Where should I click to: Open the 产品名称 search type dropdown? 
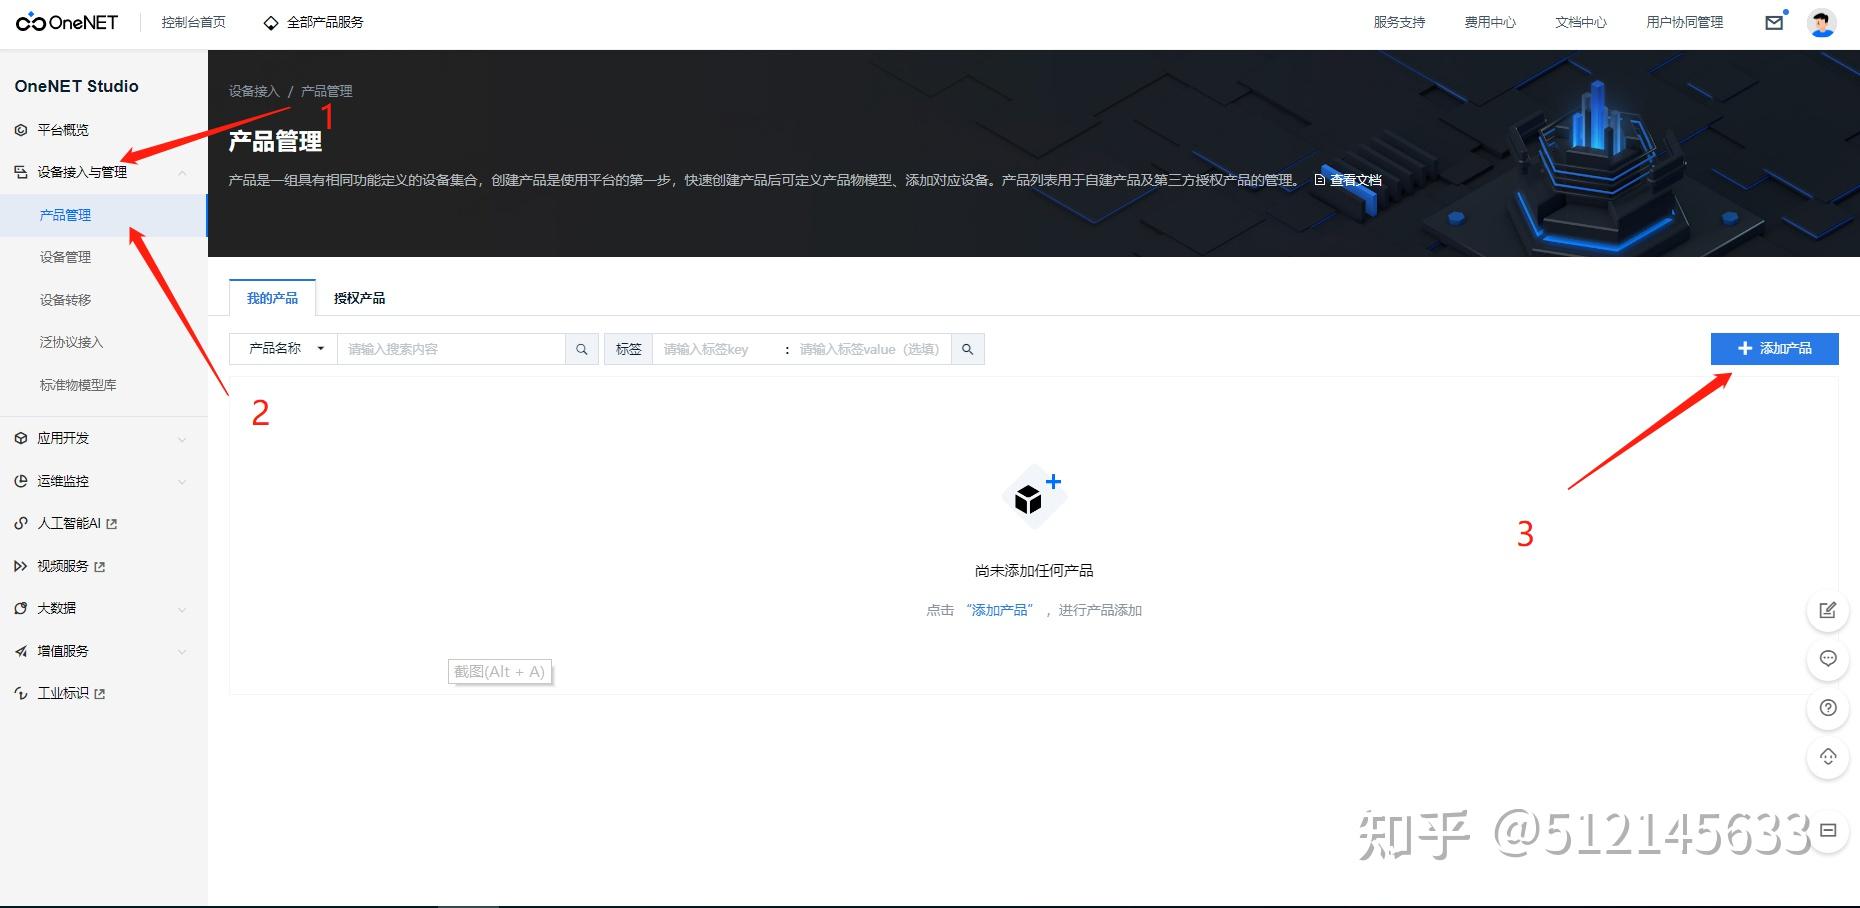(284, 349)
